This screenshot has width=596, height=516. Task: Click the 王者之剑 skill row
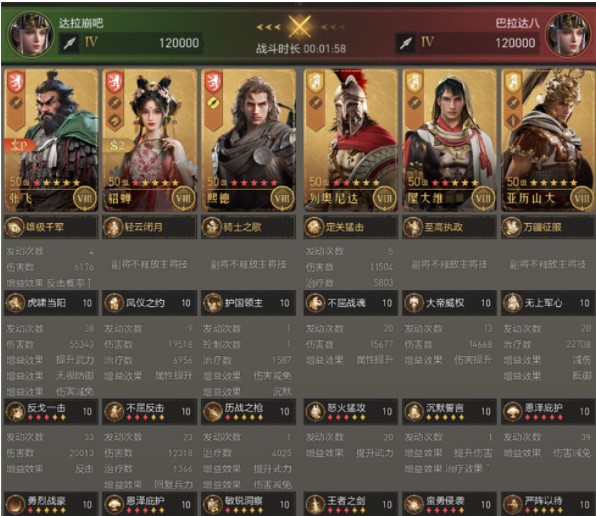click(x=350, y=504)
